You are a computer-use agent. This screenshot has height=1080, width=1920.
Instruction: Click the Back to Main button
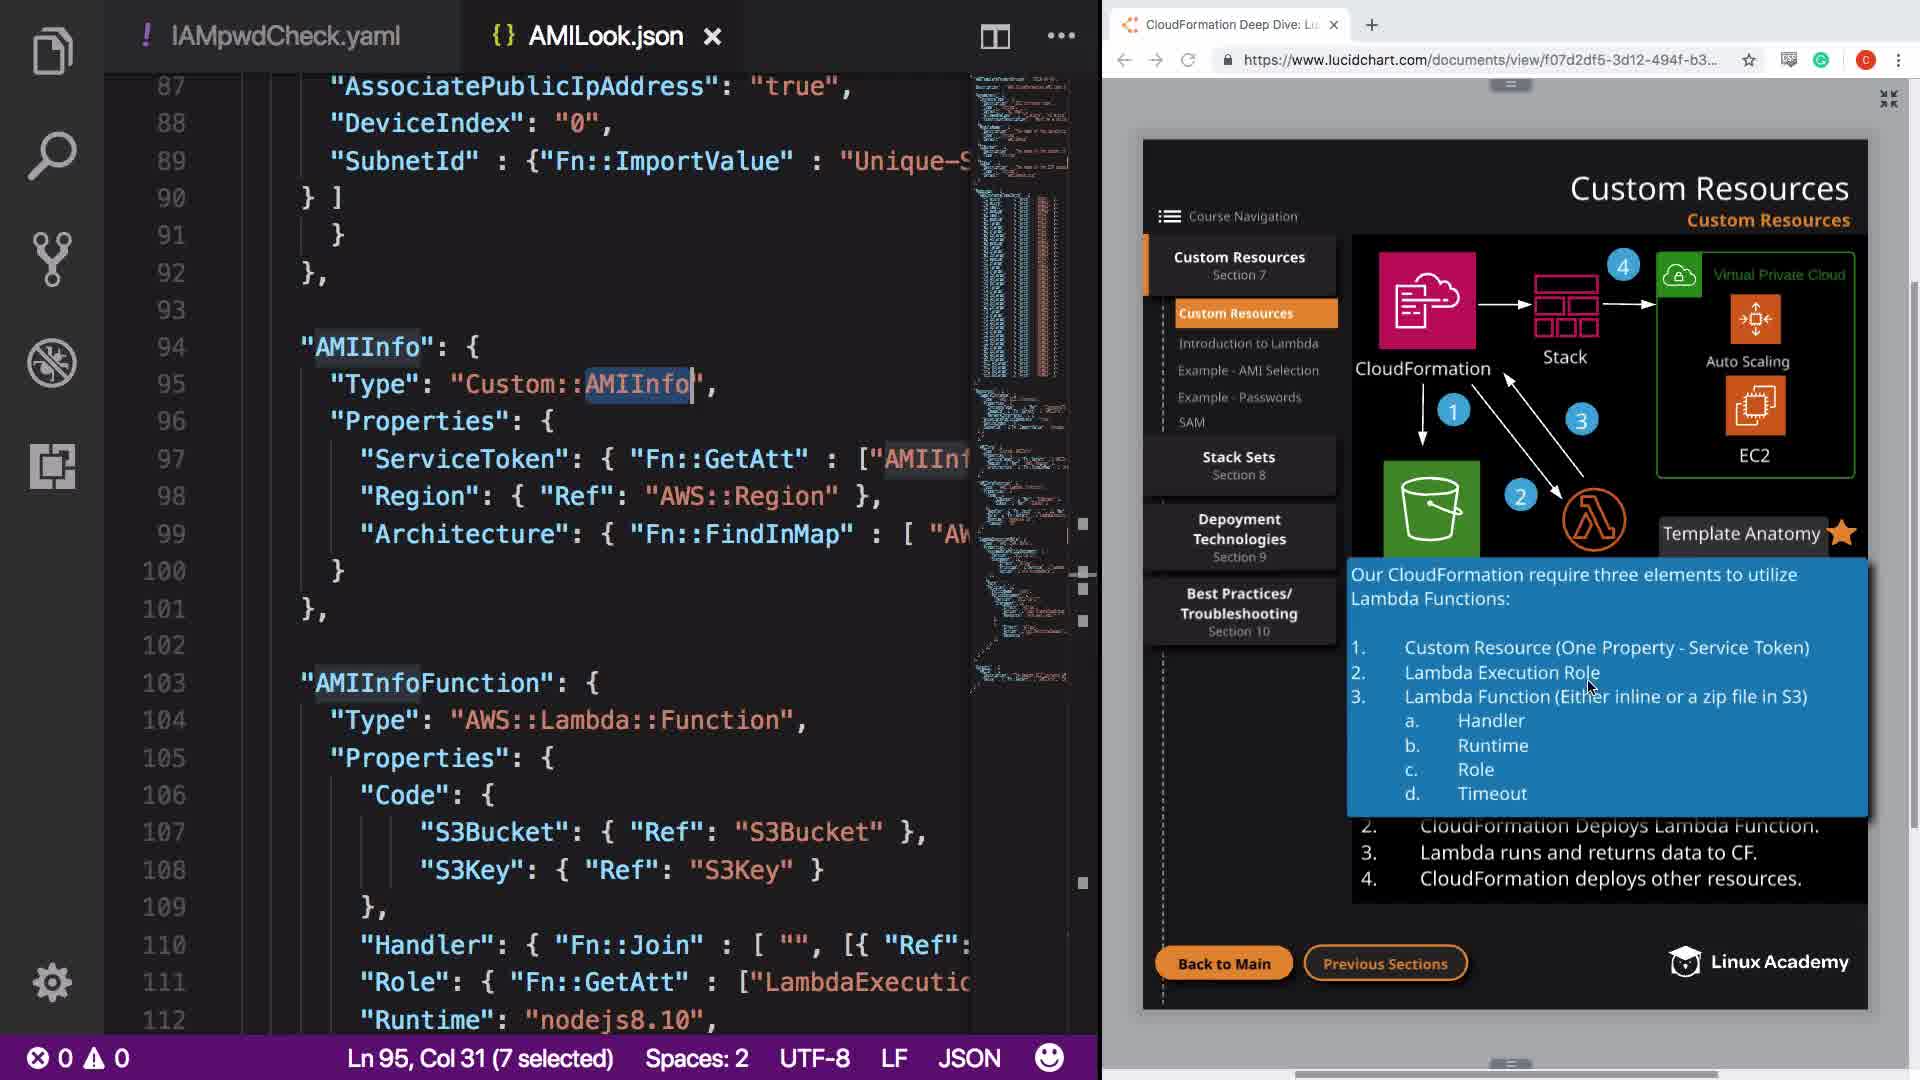tap(1223, 964)
